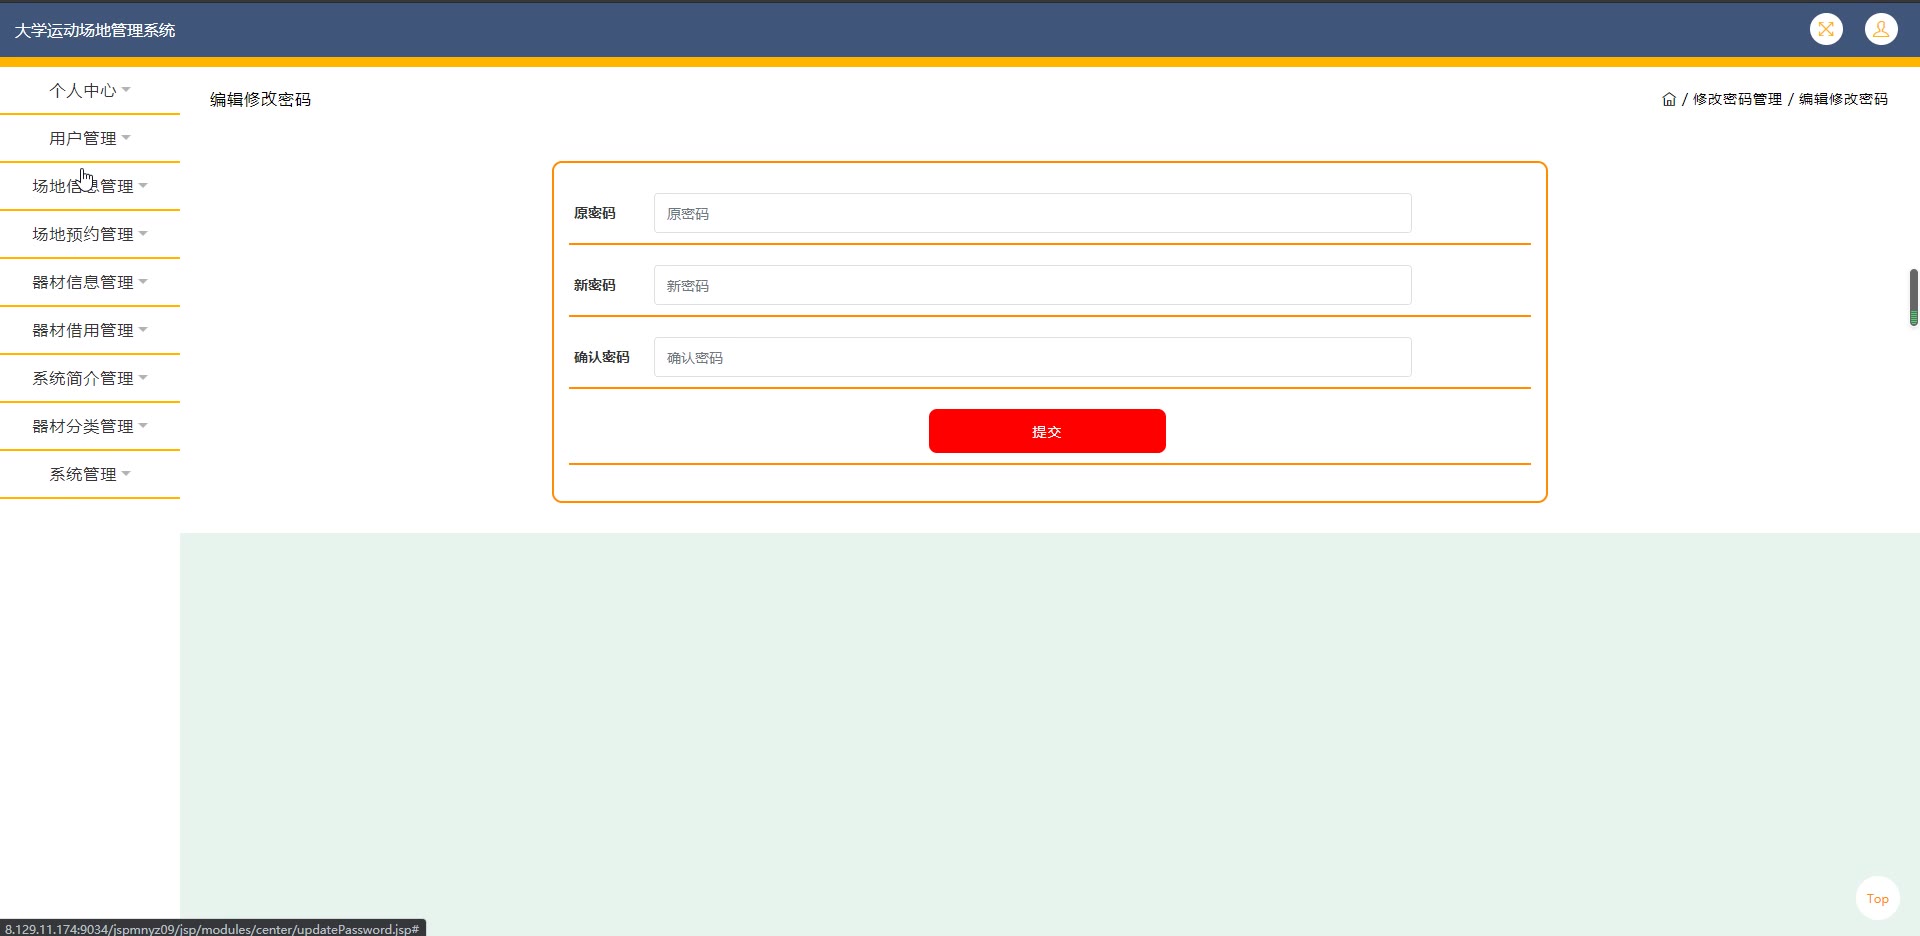Screen dimensions: 1920x936
Task: Open the 系统简介管理 menu
Action: pos(90,378)
